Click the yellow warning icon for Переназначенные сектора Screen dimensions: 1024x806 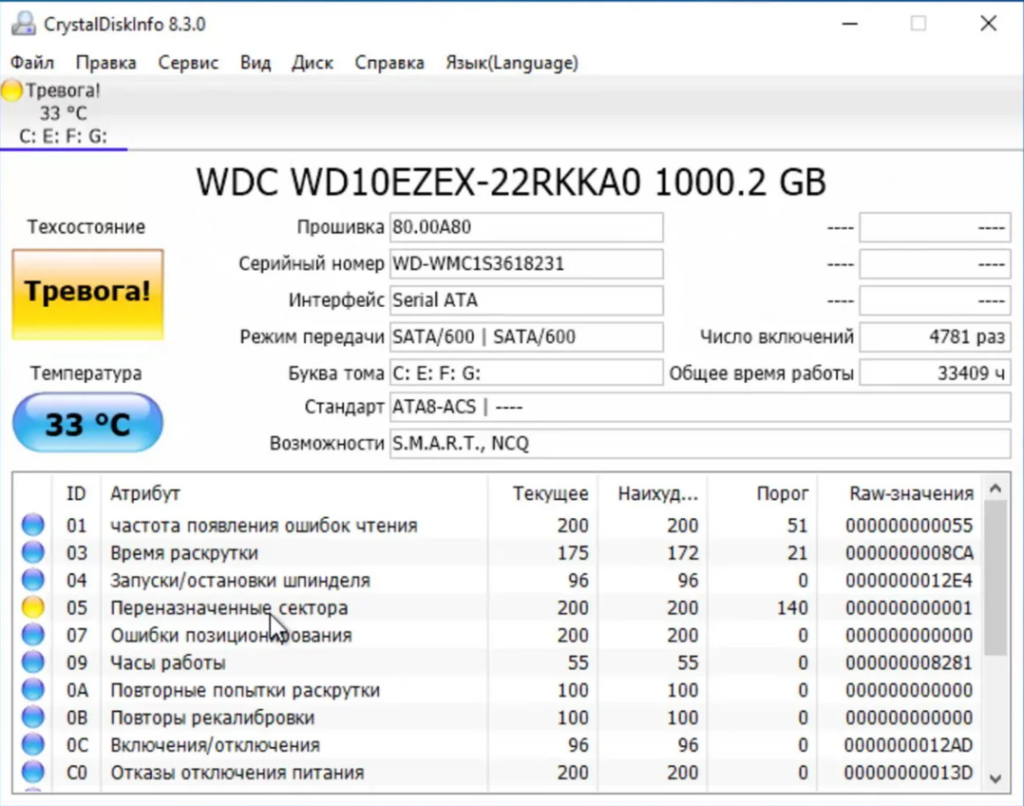pos(33,607)
